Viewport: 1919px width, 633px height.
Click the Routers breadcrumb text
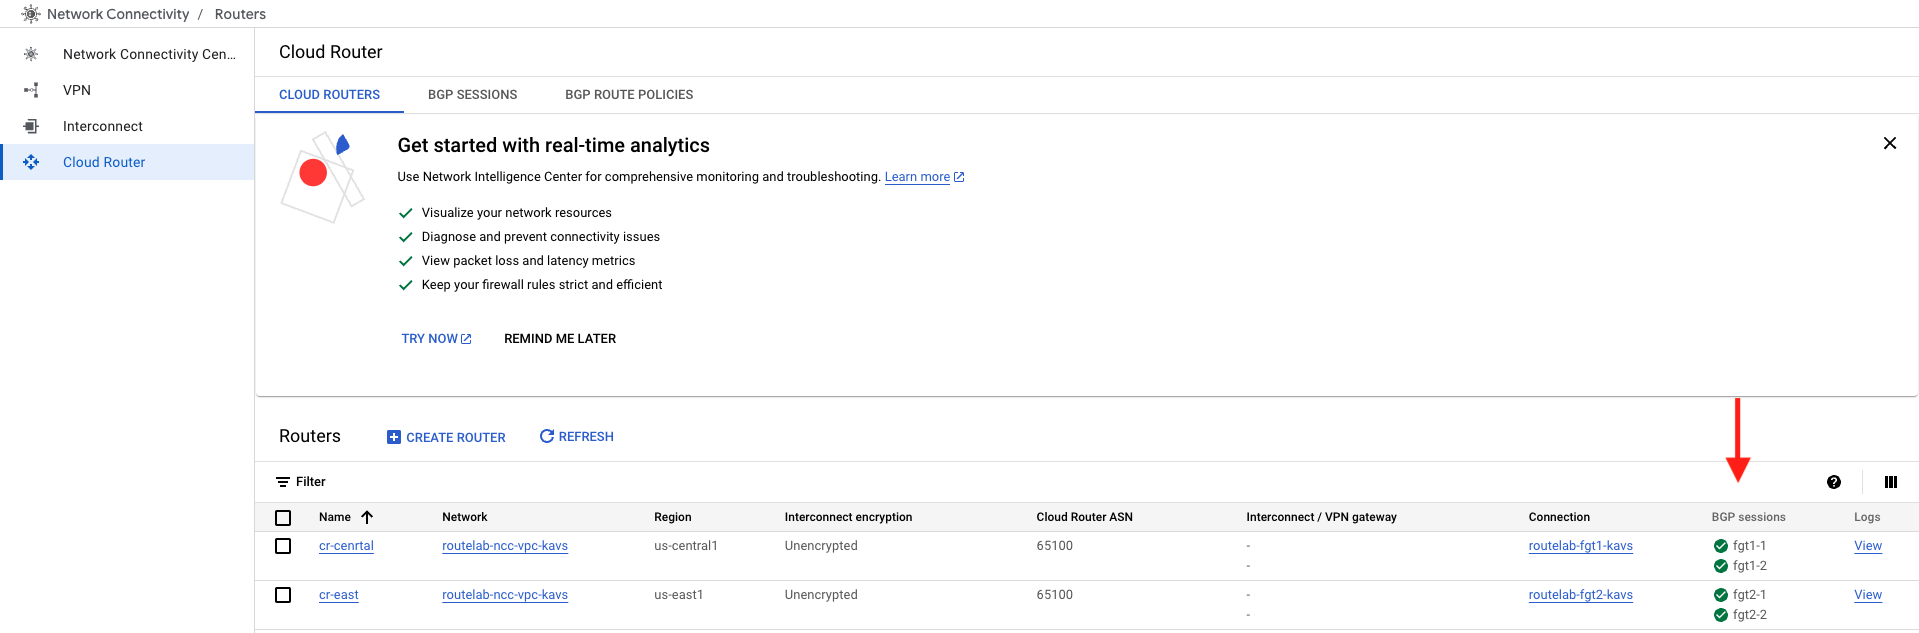pyautogui.click(x=240, y=14)
